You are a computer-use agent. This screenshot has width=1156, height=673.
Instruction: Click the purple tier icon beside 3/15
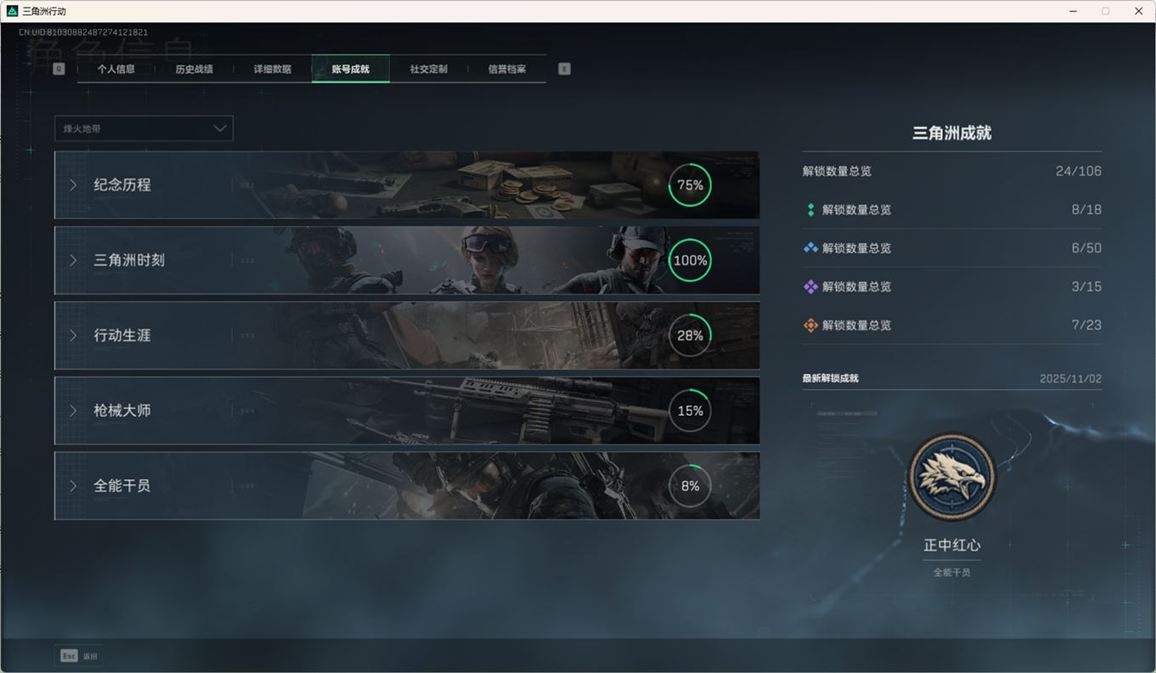[811, 287]
